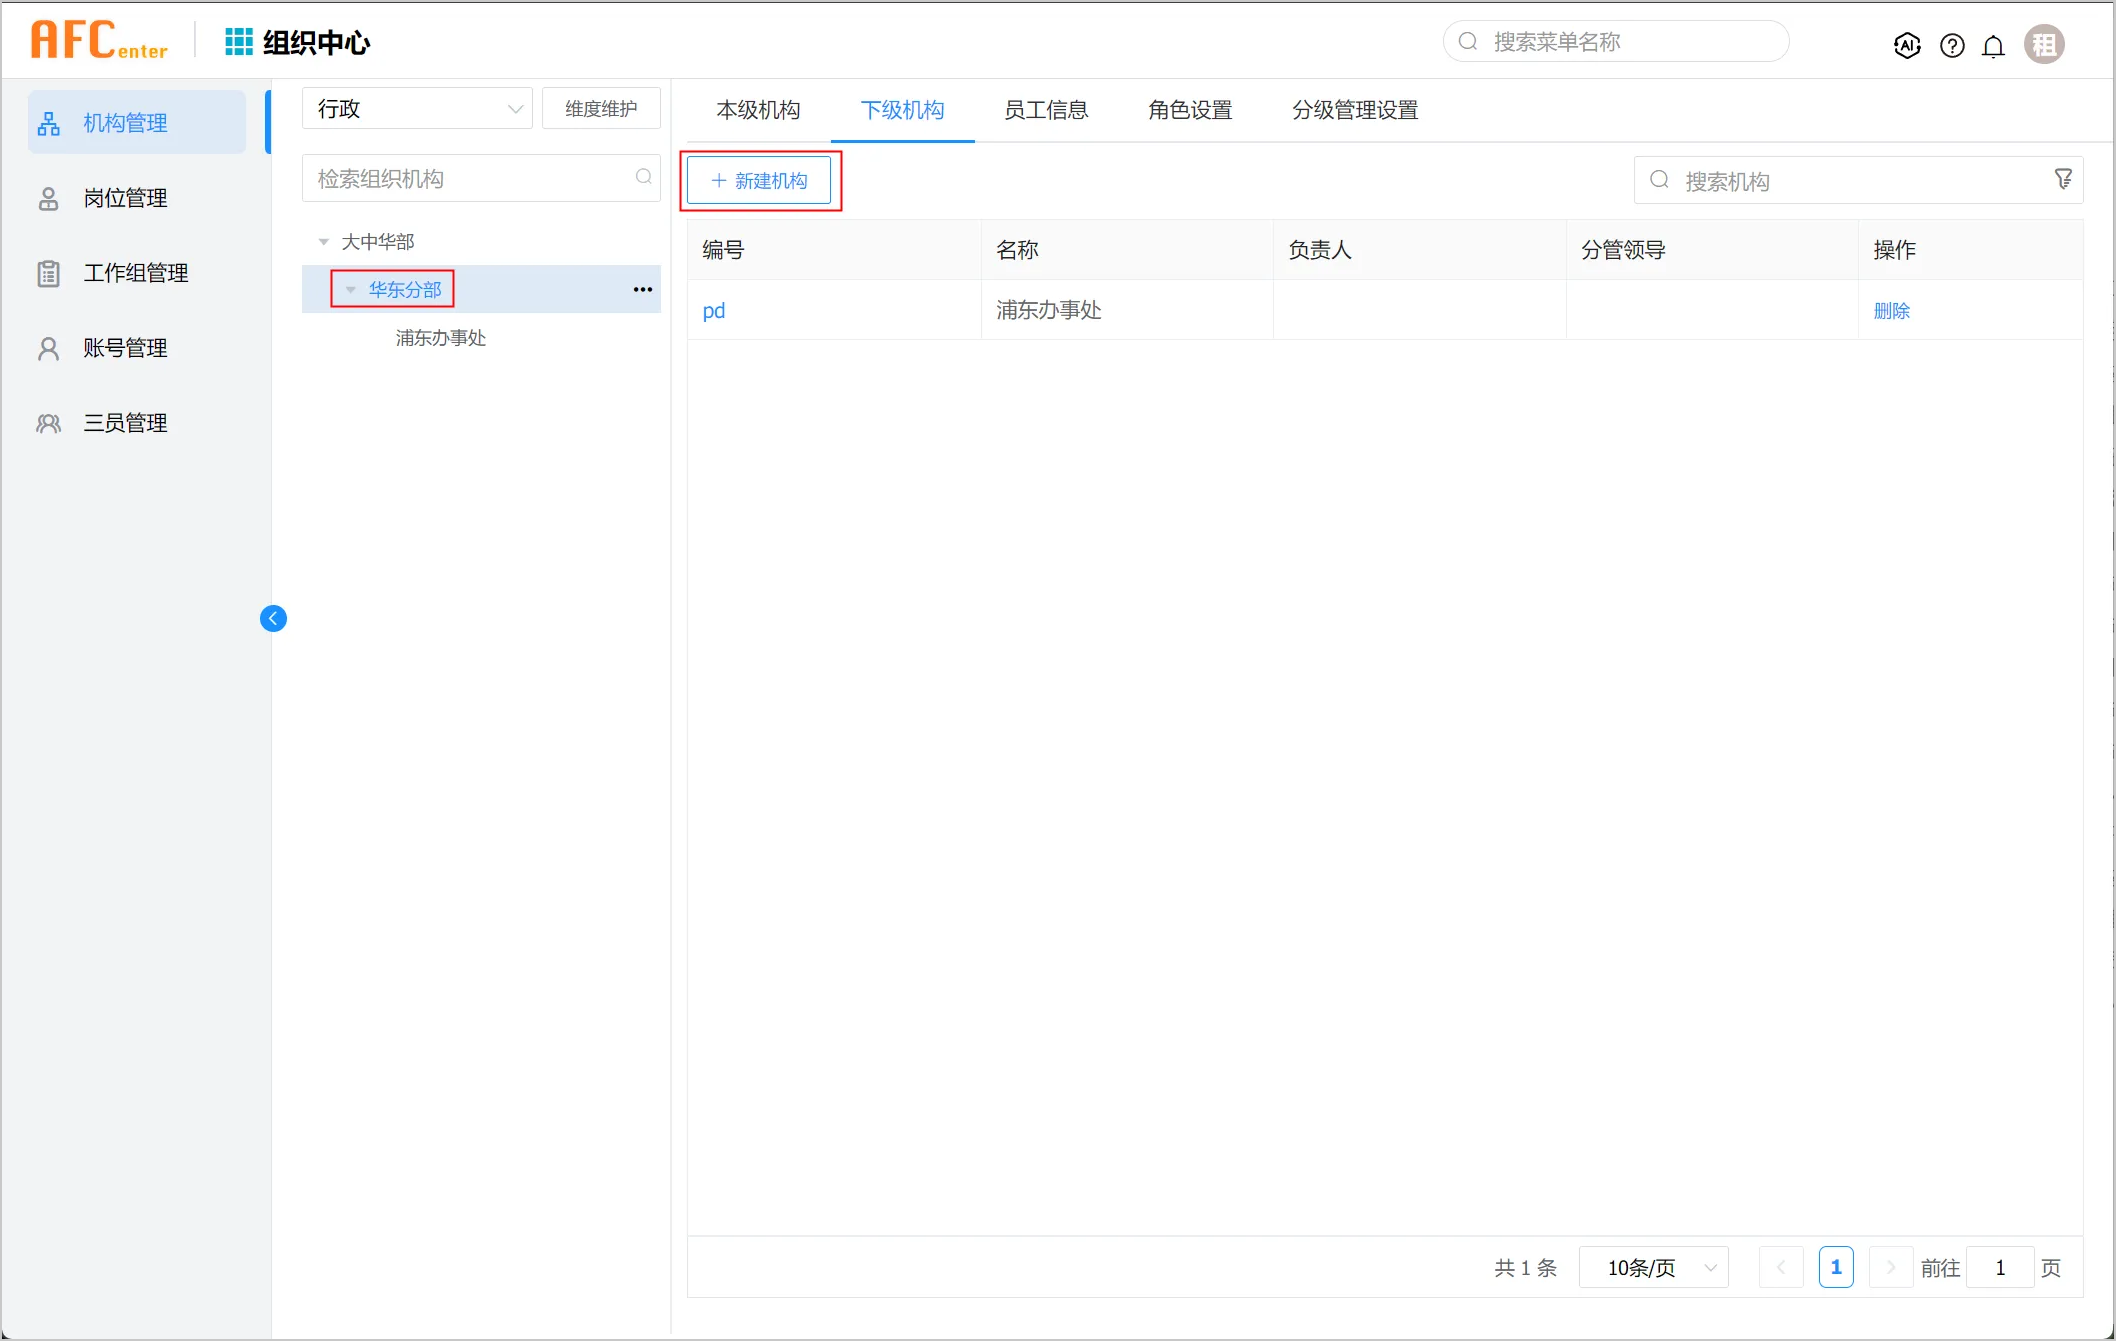Open the help question-mark icon
Screen dimensions: 2116x1341
pos(1951,45)
